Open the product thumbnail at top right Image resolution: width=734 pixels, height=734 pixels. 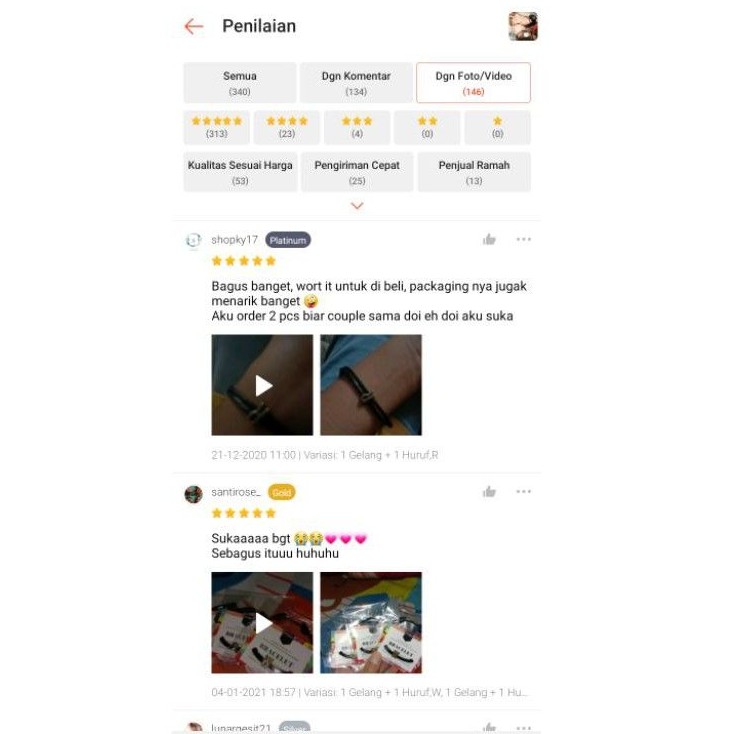pyautogui.click(x=523, y=27)
